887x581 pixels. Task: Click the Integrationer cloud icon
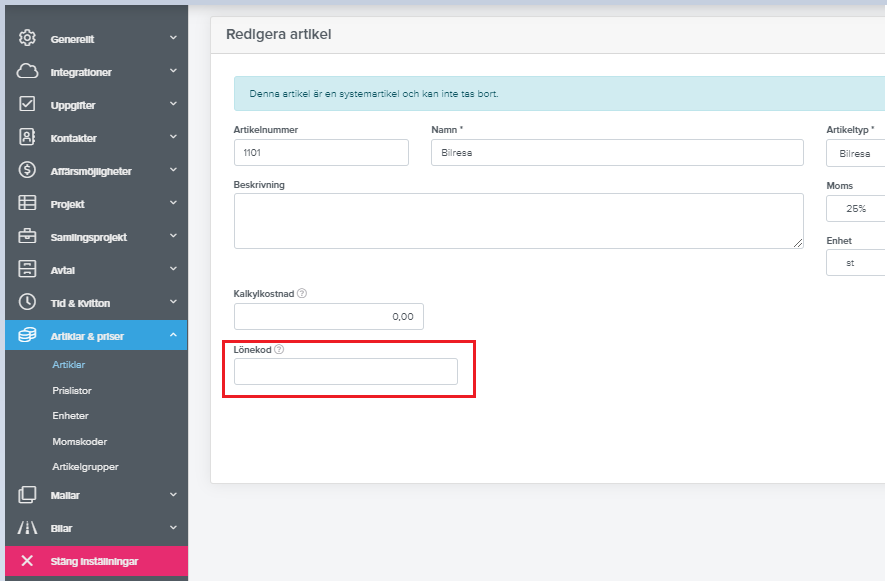coord(28,72)
